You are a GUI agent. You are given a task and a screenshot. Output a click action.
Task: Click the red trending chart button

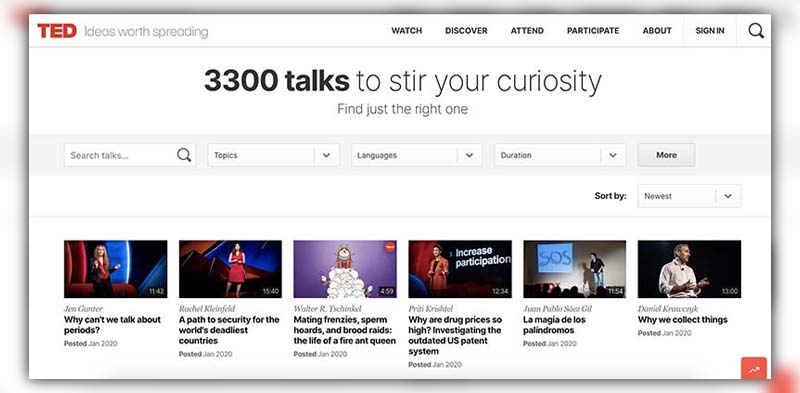(754, 369)
